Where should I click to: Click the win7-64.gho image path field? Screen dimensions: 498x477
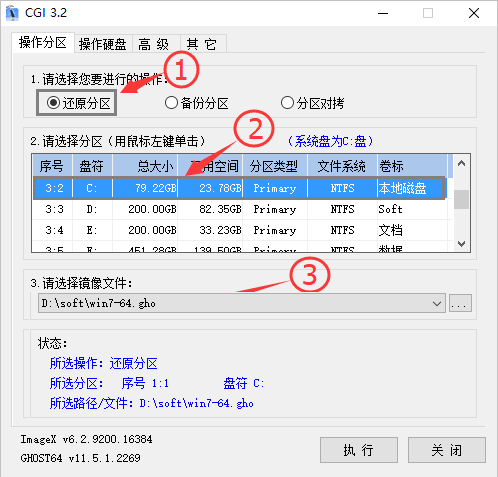(x=234, y=303)
